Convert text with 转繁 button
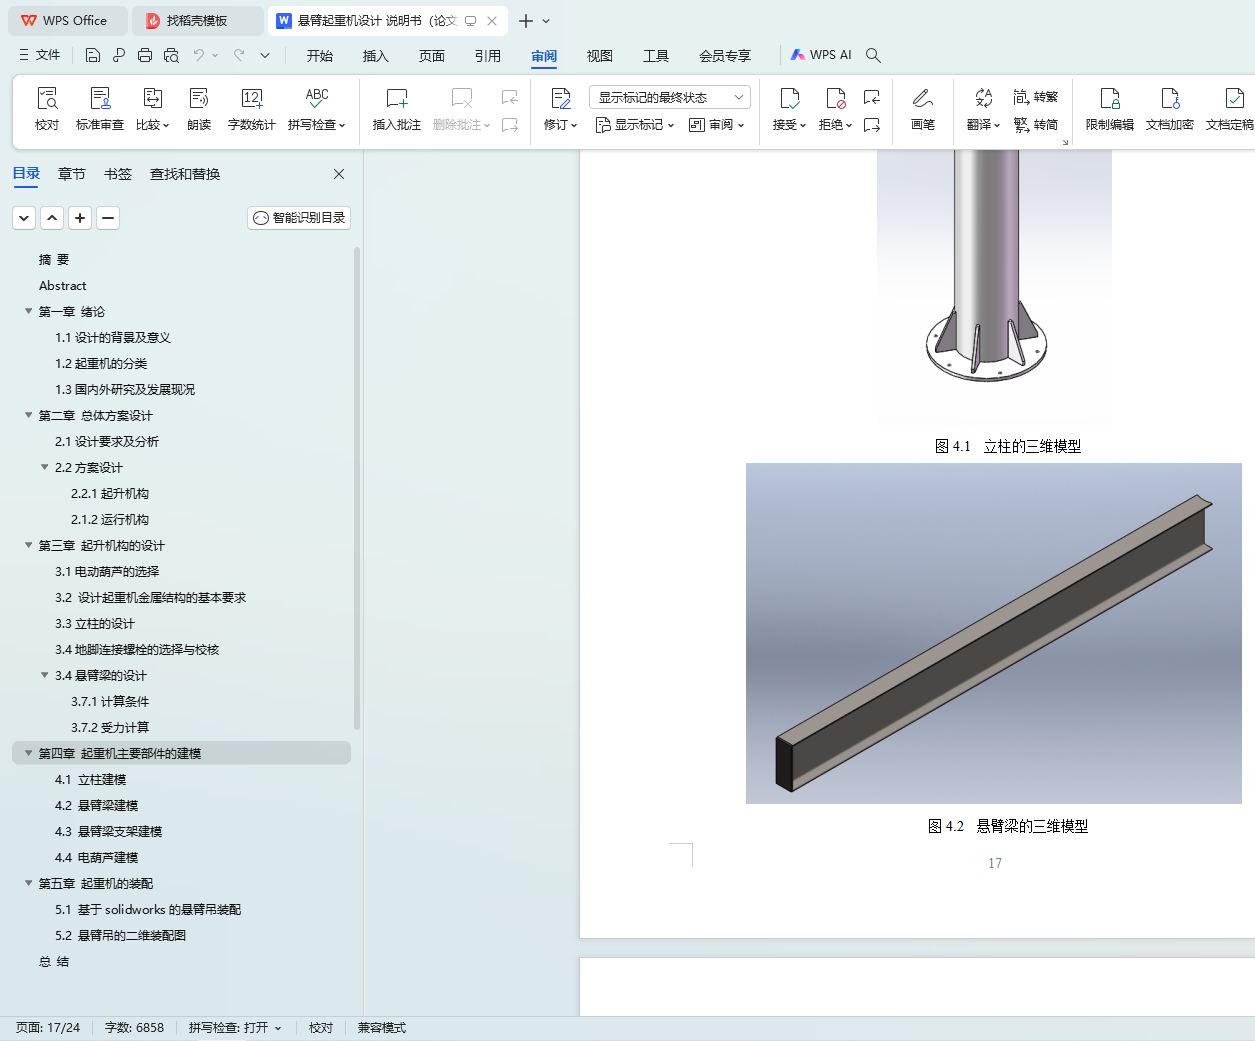The height and width of the screenshot is (1041, 1255). pyautogui.click(x=1036, y=97)
